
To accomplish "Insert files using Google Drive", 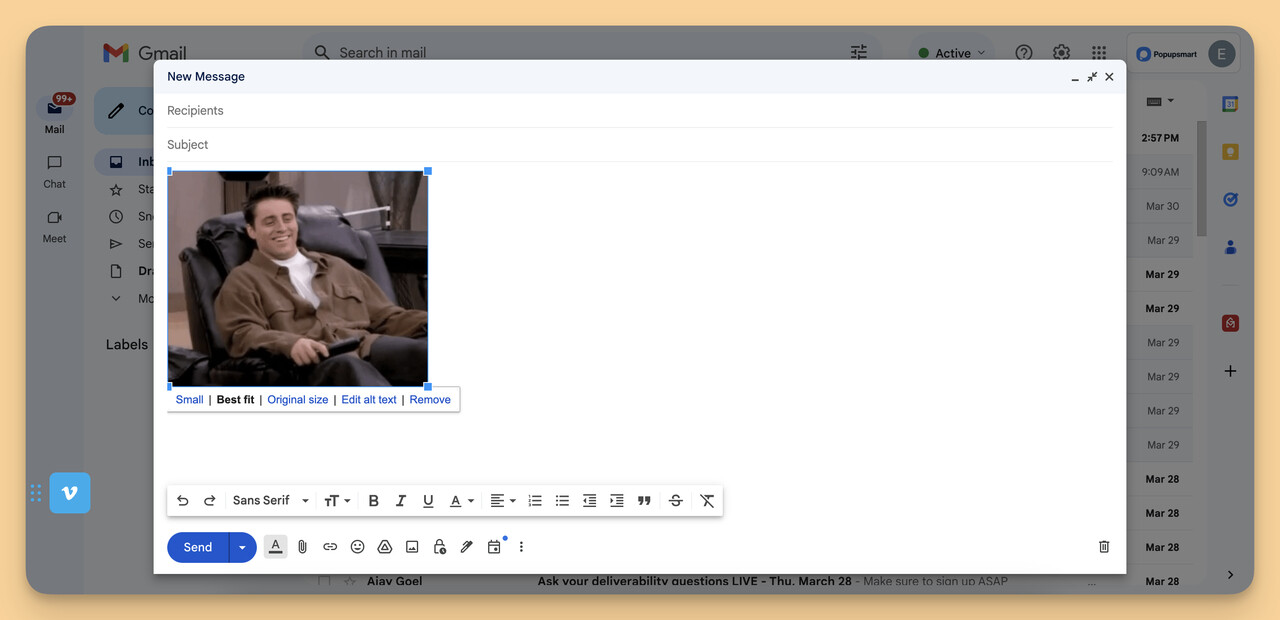I will [x=384, y=547].
